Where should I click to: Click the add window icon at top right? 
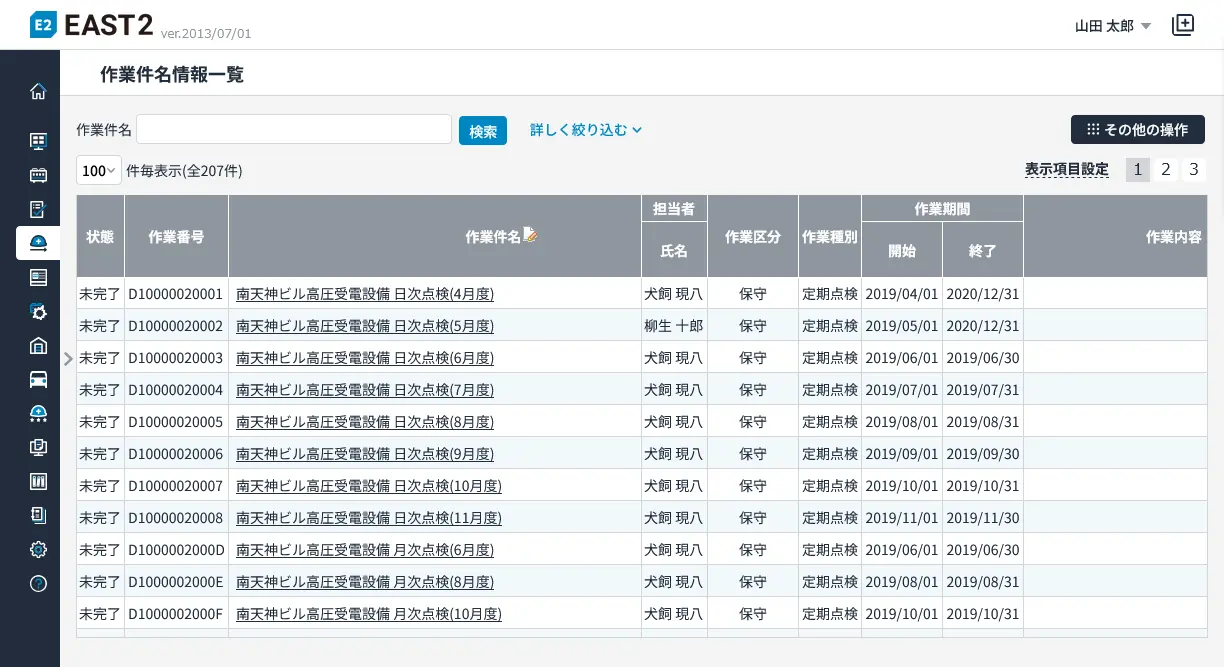click(1183, 25)
